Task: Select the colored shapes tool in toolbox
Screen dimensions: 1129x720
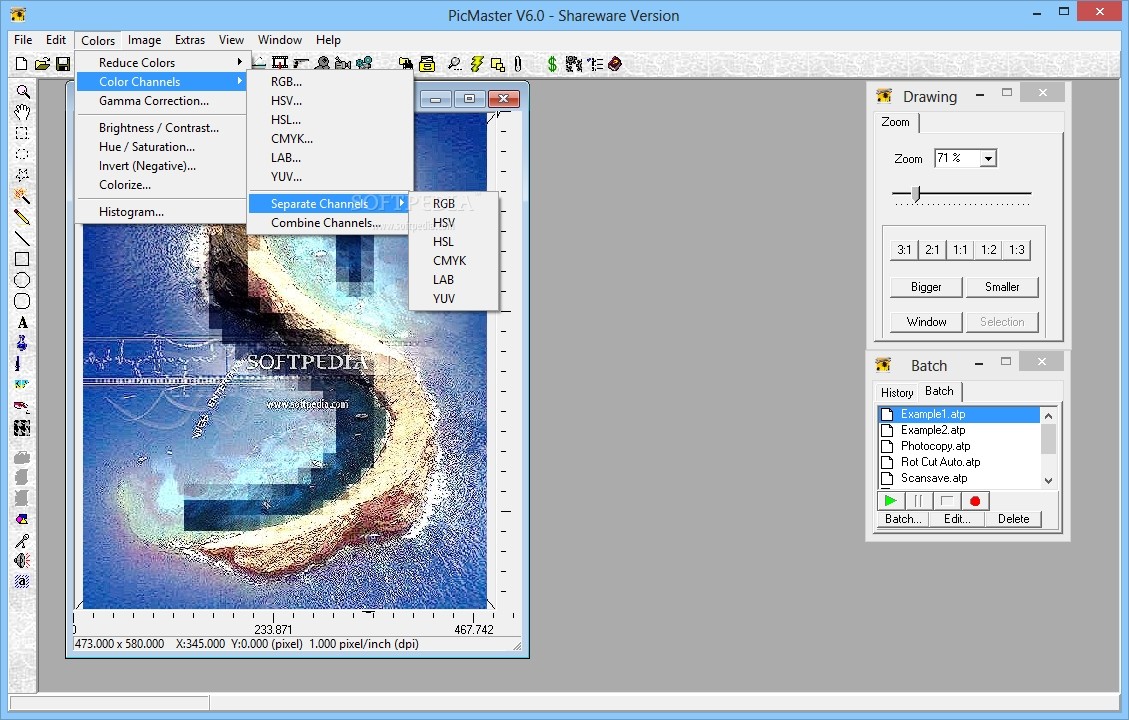Action: (x=22, y=519)
